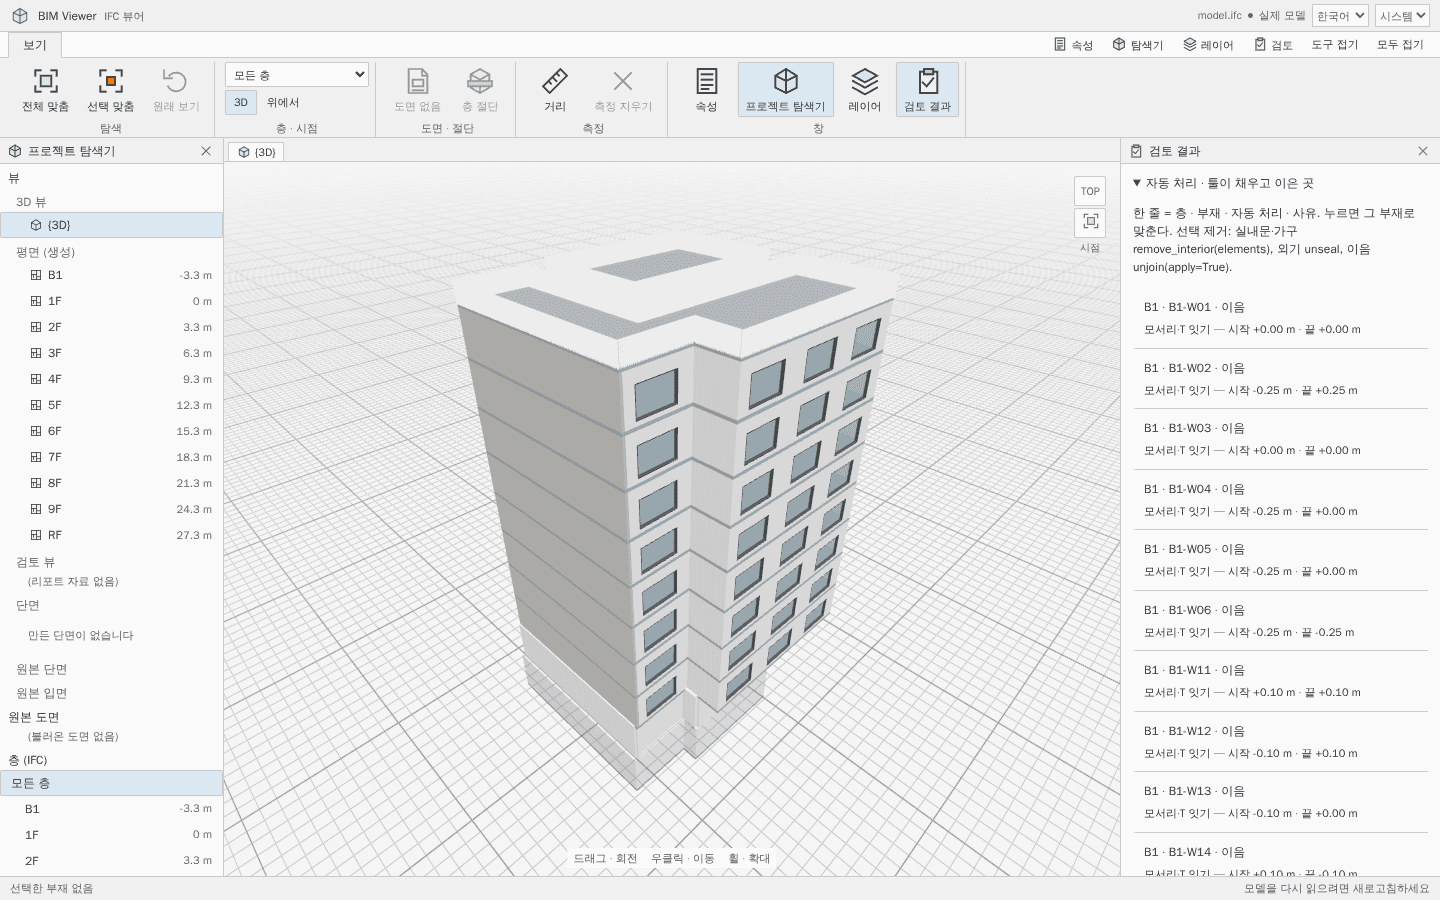Toggle the large 레이어 ribbon button

[865, 90]
